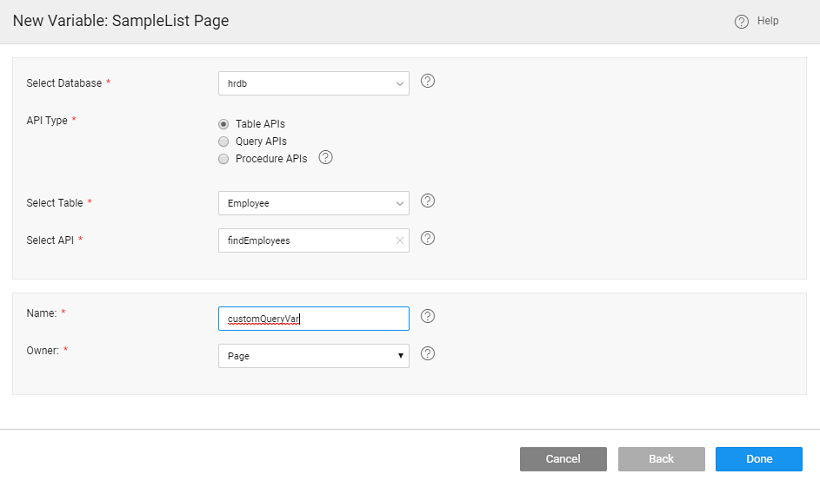The height and width of the screenshot is (487, 820).
Task: Click the Help link text in the header
Action: (768, 21)
